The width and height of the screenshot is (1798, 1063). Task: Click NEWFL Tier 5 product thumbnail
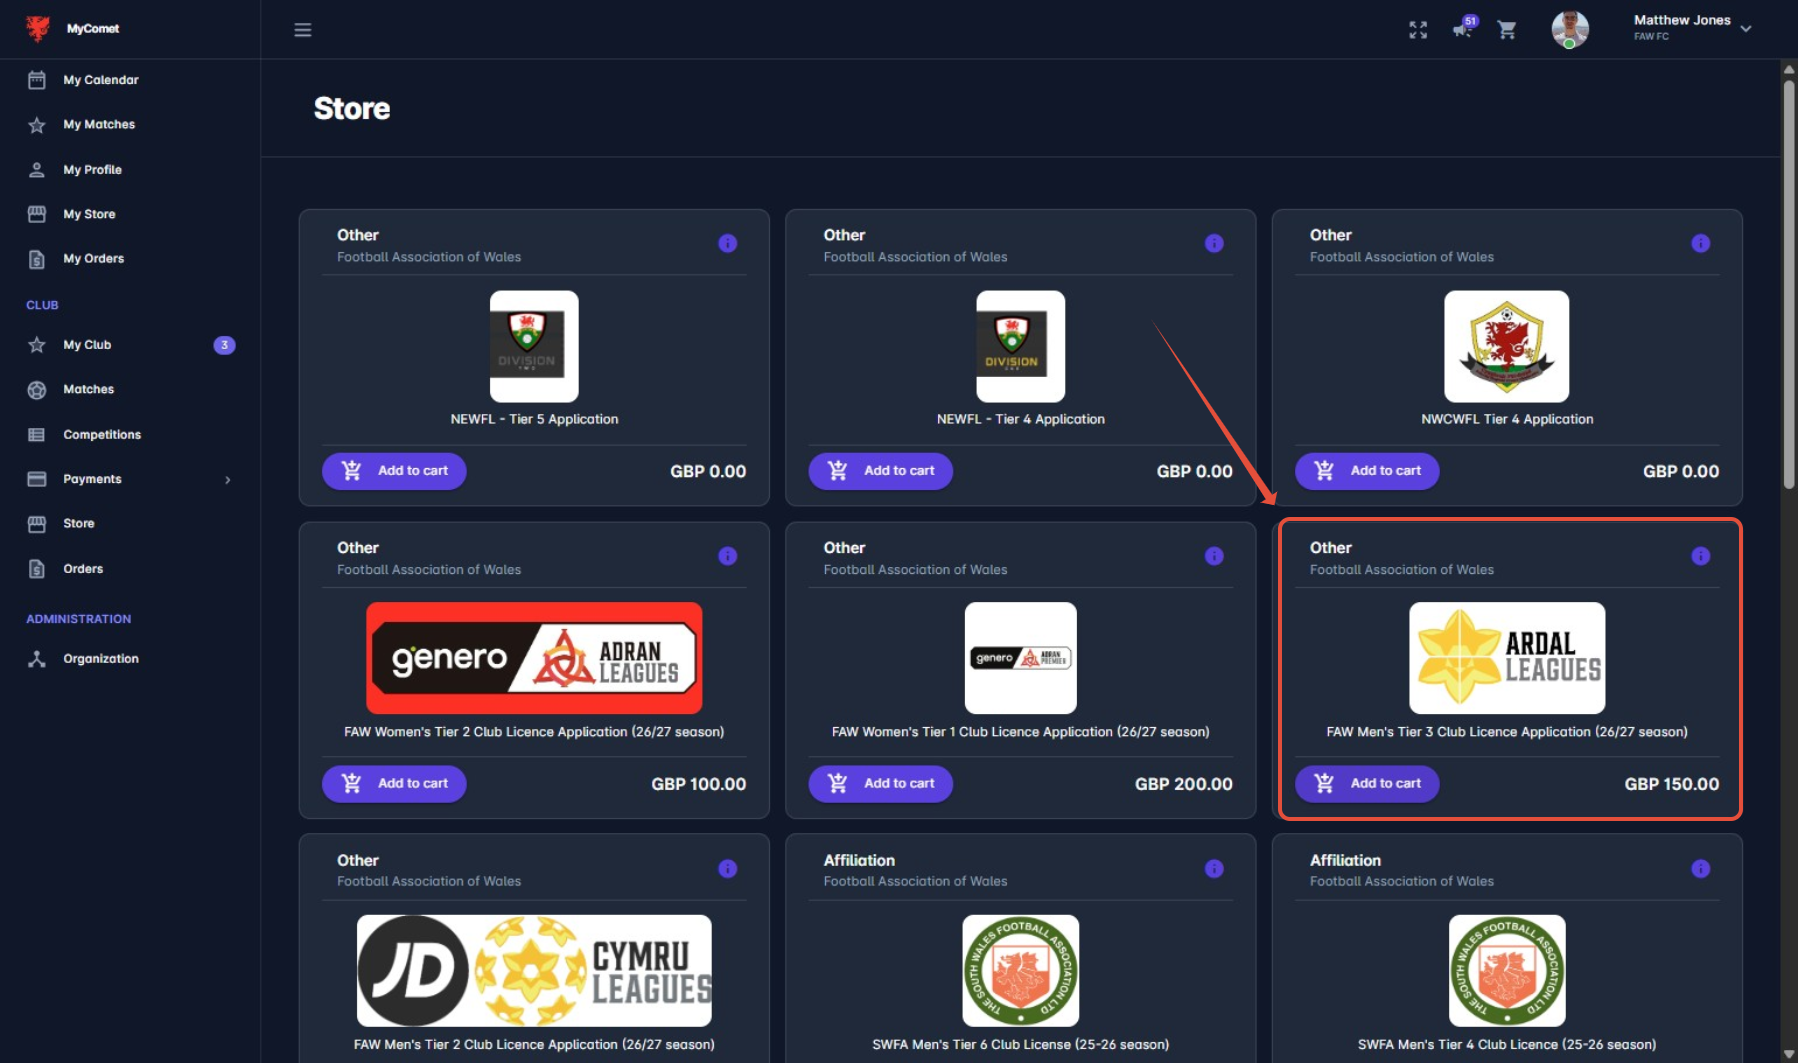(x=534, y=346)
